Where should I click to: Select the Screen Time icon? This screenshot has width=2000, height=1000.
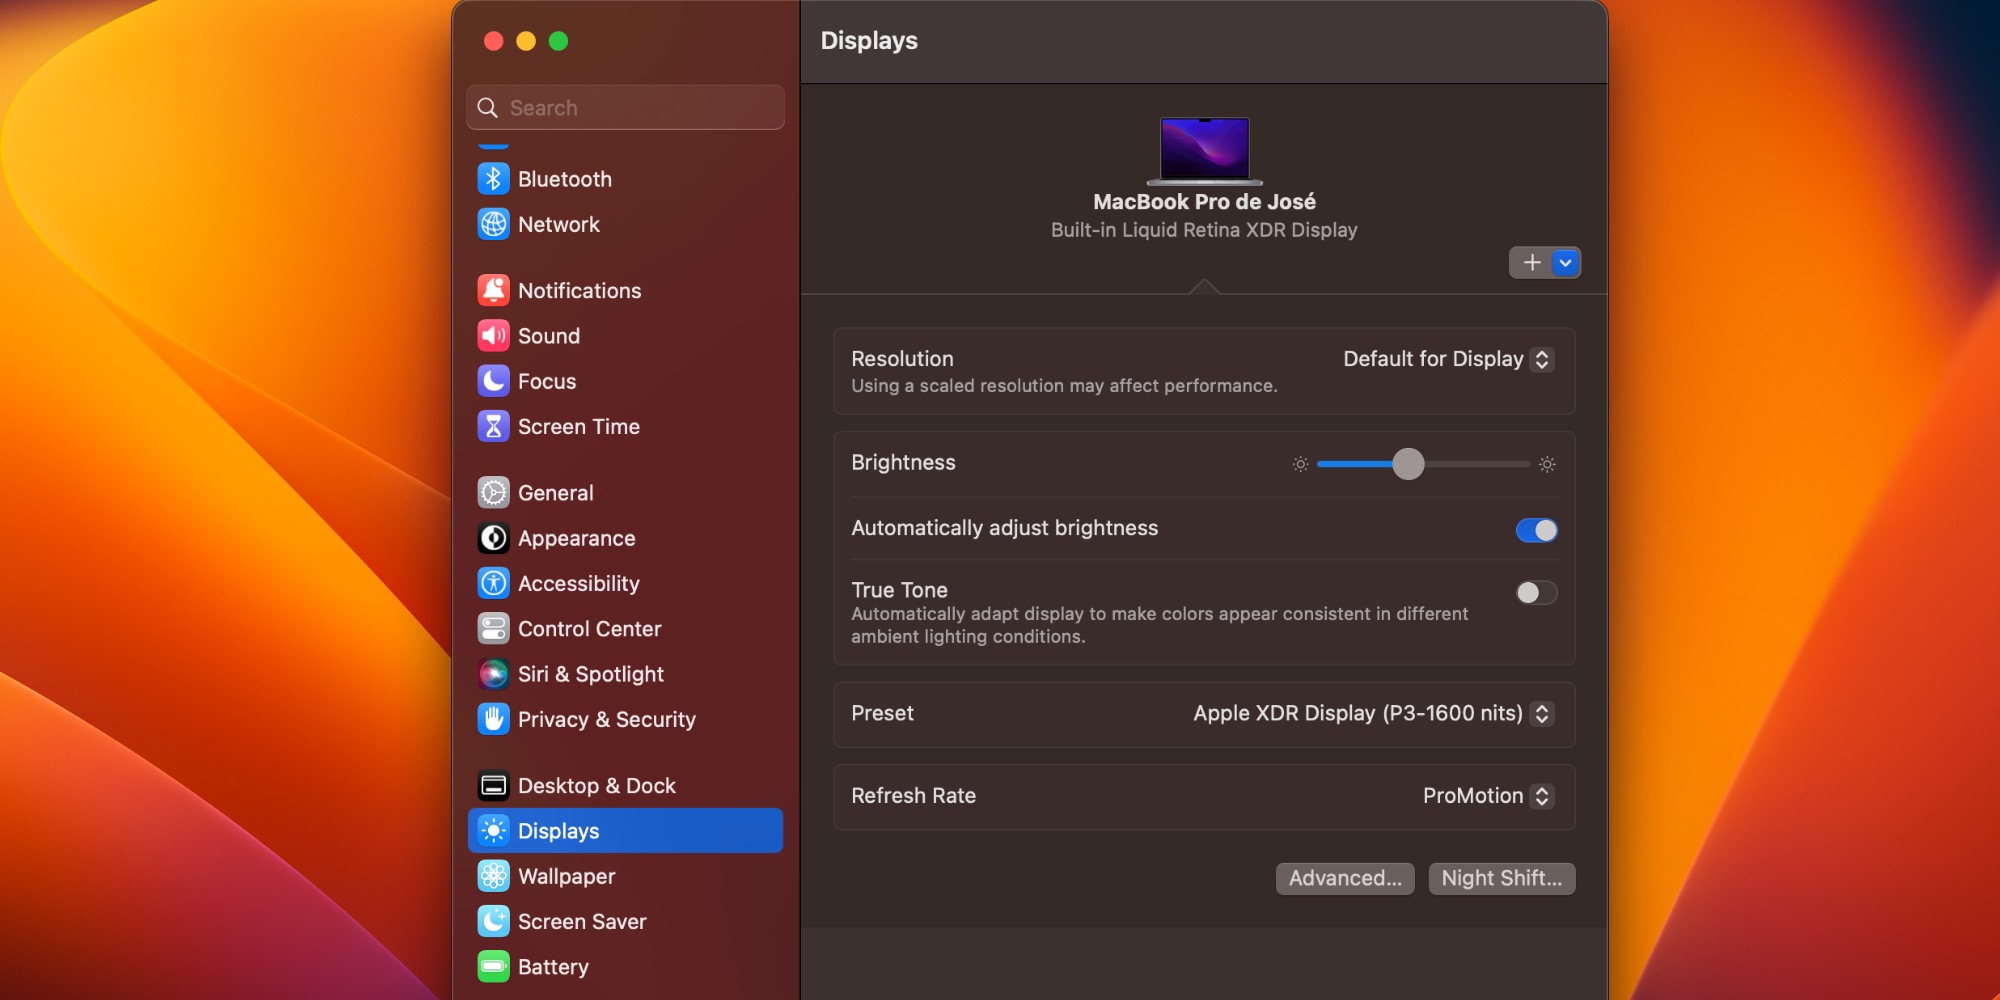pos(578,426)
